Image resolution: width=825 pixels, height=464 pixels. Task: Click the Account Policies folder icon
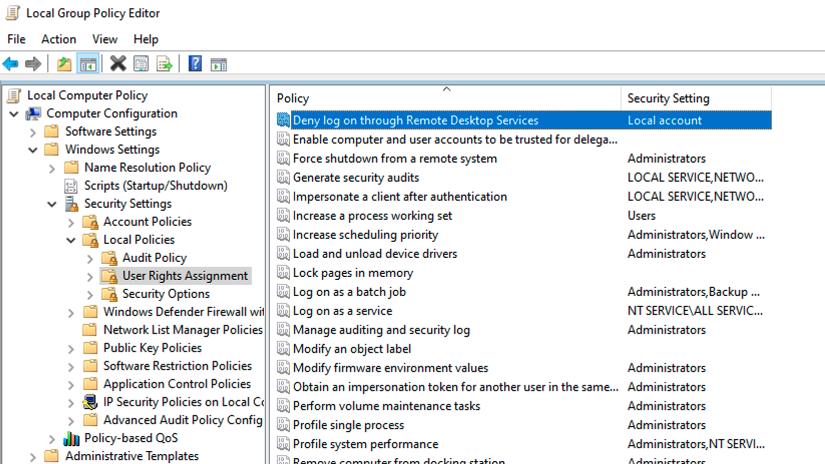pos(90,222)
